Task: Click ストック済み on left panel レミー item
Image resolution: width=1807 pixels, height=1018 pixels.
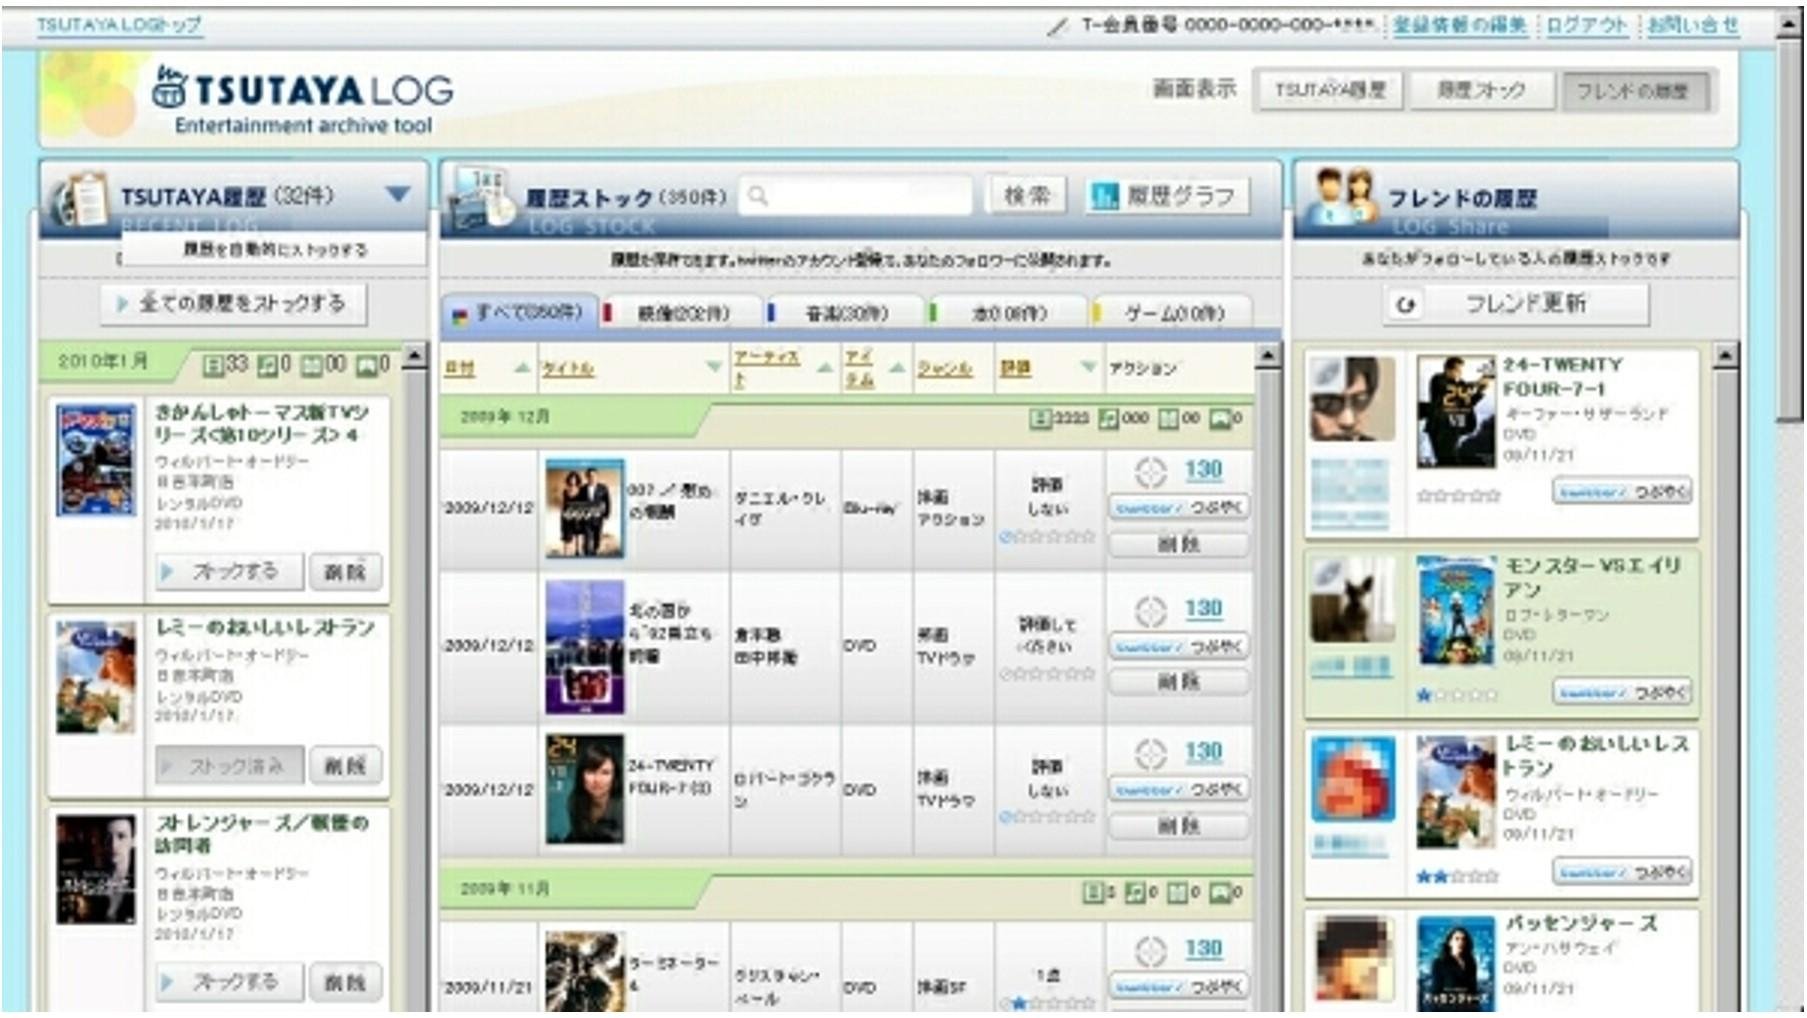Action: [x=229, y=766]
